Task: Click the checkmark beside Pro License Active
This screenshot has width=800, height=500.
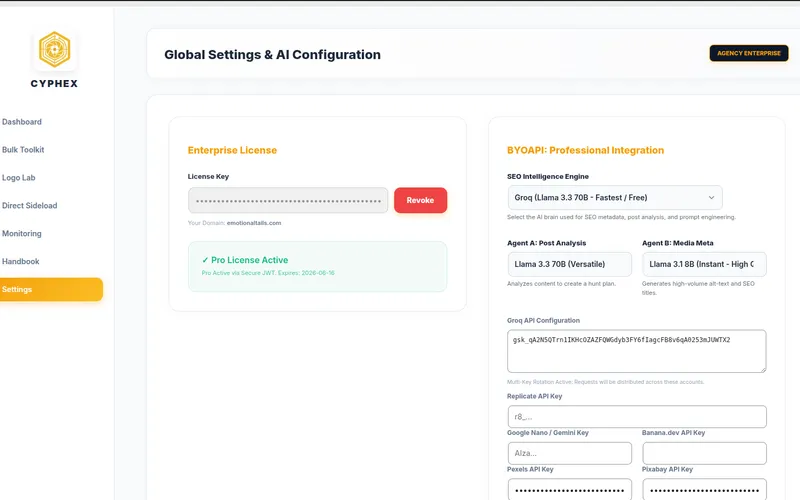Action: click(x=205, y=260)
